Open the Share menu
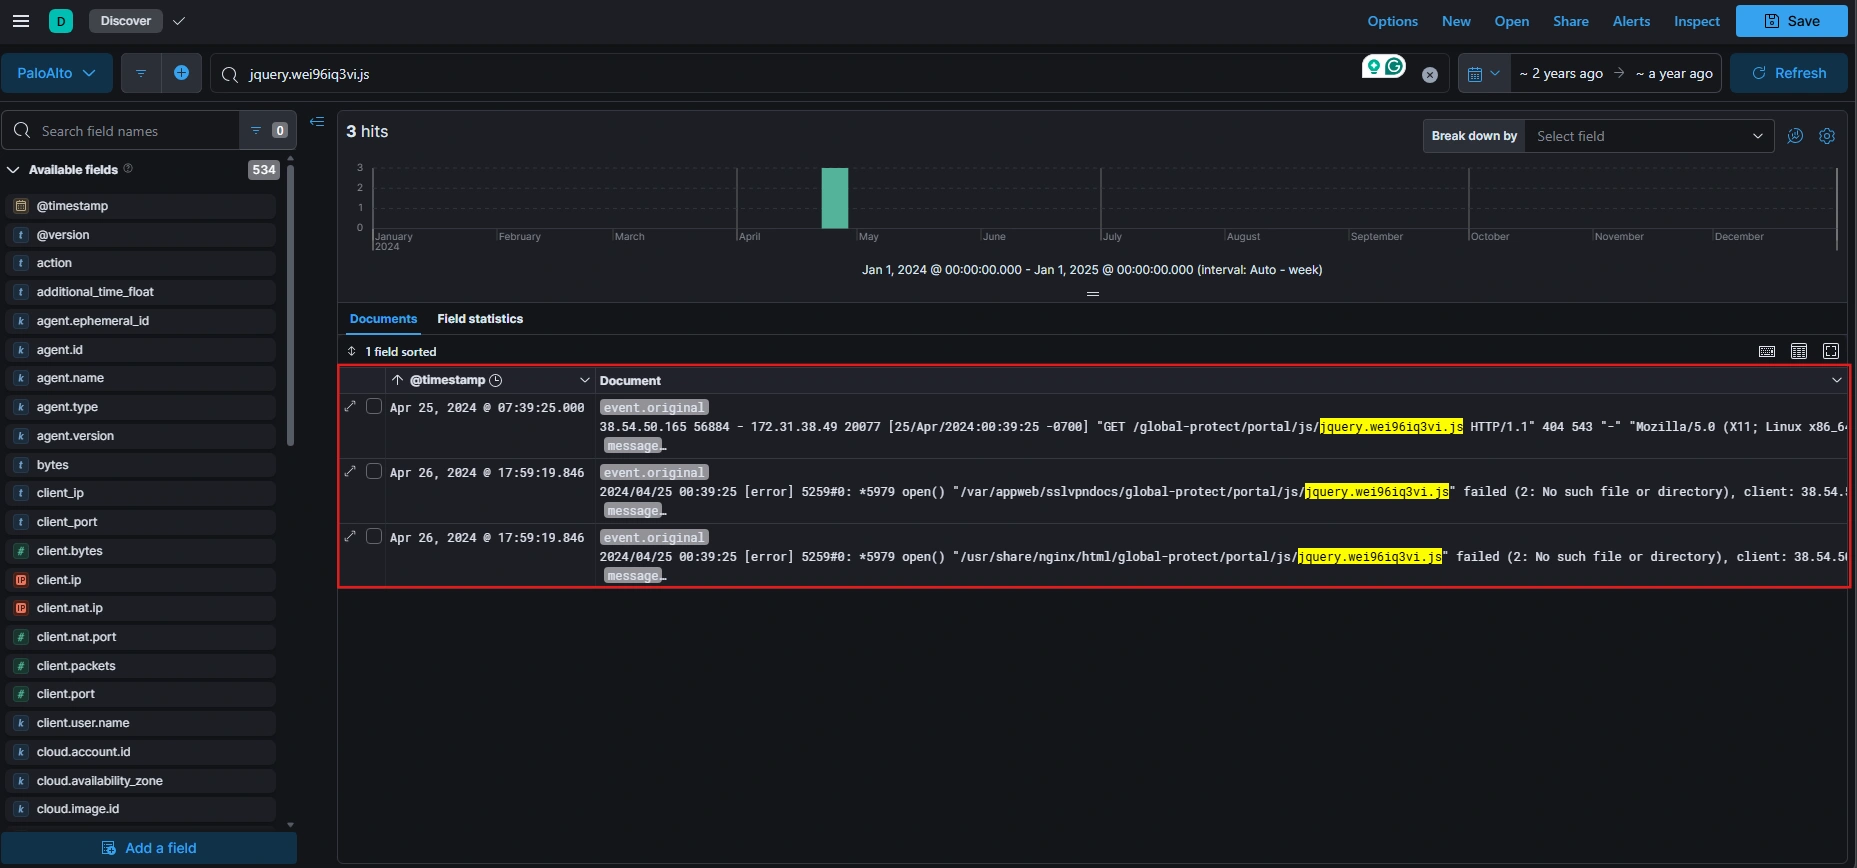Image resolution: width=1857 pixels, height=868 pixels. [x=1570, y=21]
